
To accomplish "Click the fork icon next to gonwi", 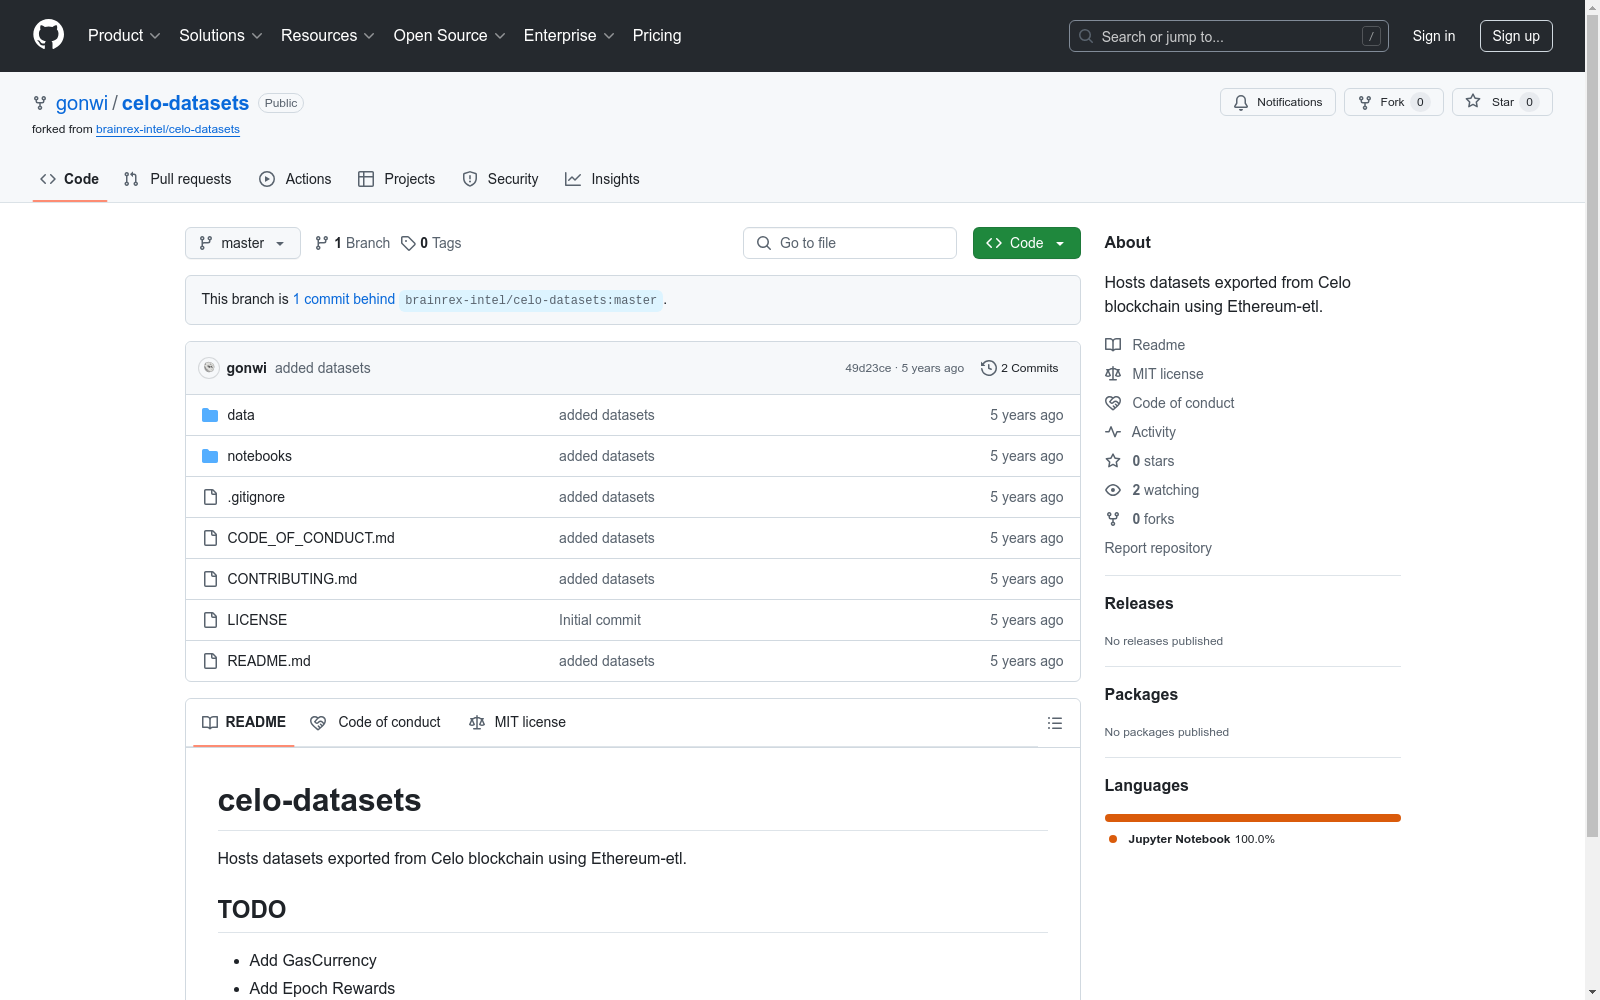I will point(40,103).
